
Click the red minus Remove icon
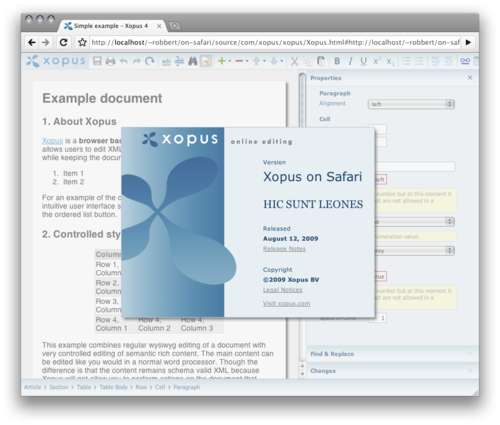pyautogui.click(x=239, y=61)
